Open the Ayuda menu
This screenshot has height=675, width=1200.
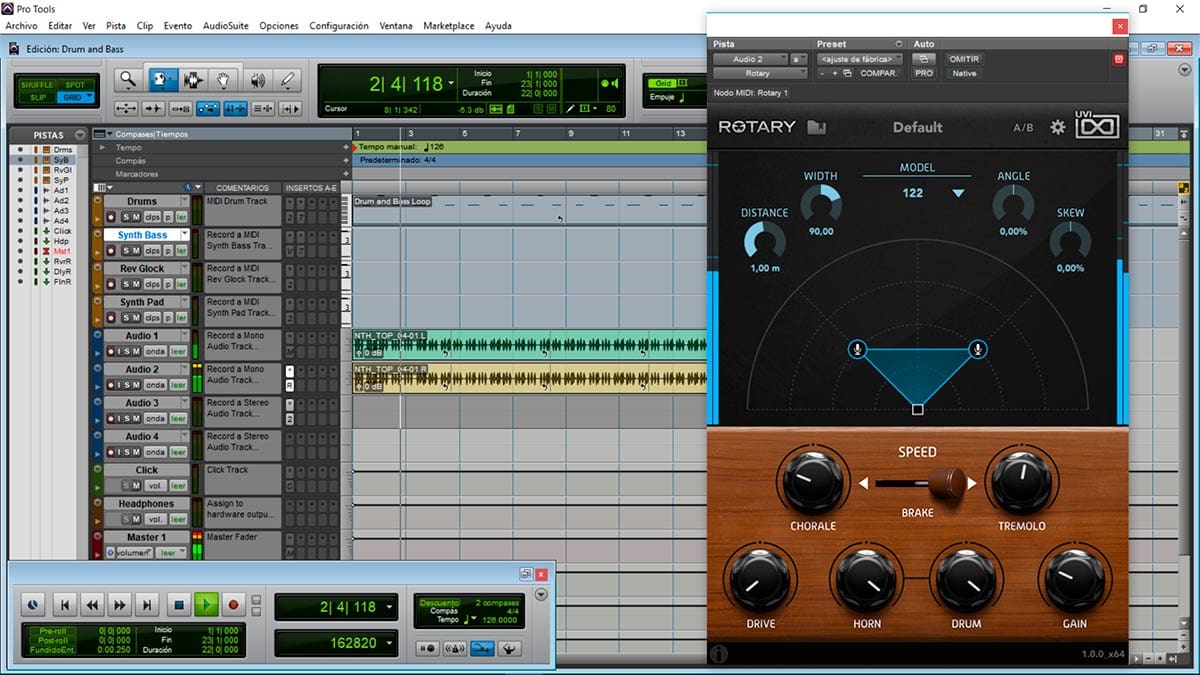(x=498, y=25)
